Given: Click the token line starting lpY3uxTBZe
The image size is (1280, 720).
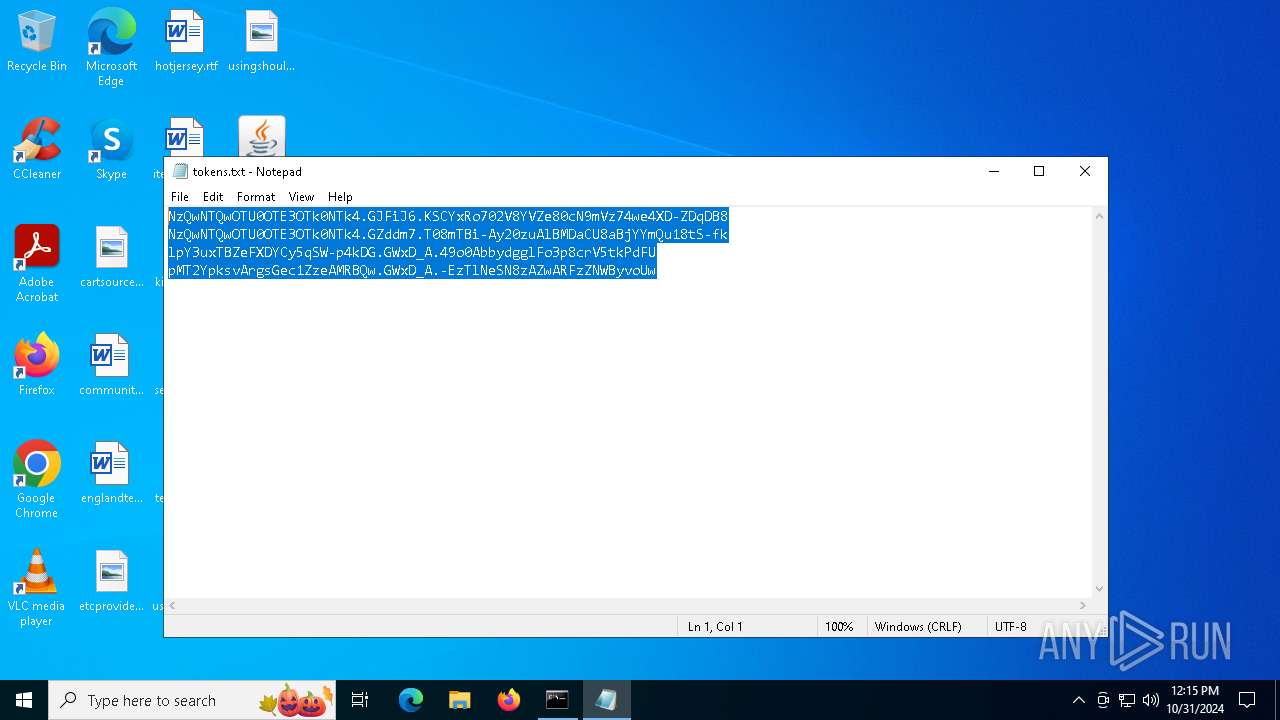Looking at the screenshot, I should 412,252.
